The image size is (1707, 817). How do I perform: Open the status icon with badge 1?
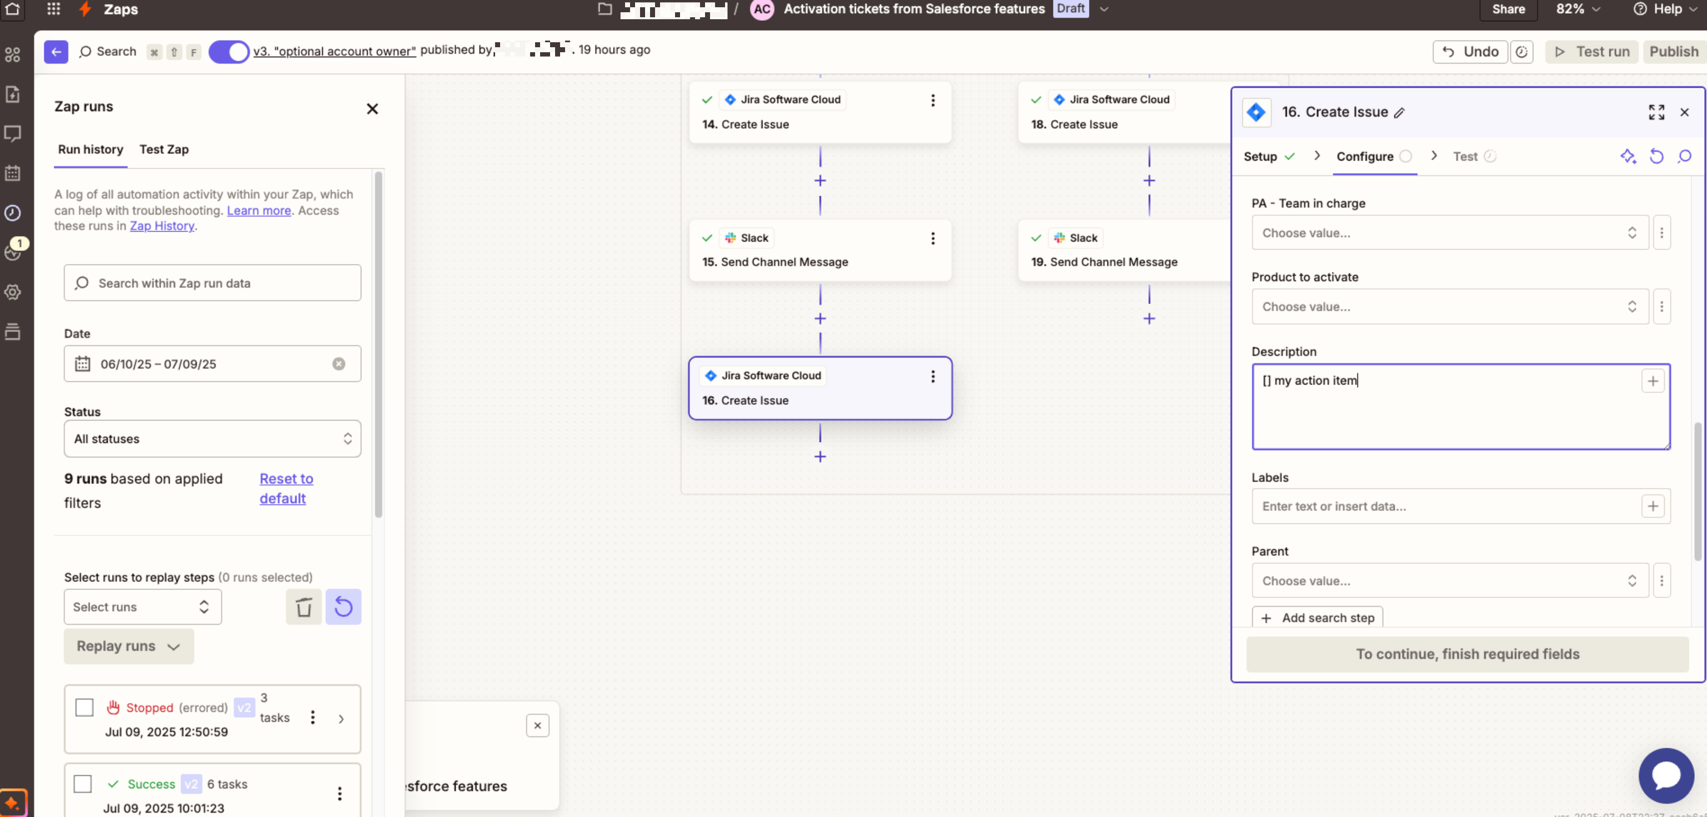click(x=13, y=251)
